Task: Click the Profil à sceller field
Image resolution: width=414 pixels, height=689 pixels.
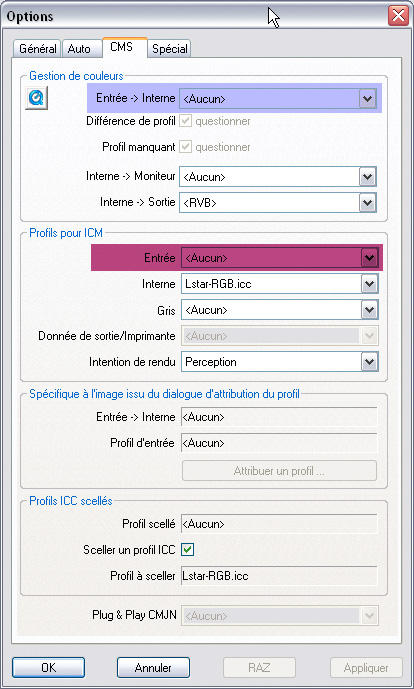Action: pos(279,576)
